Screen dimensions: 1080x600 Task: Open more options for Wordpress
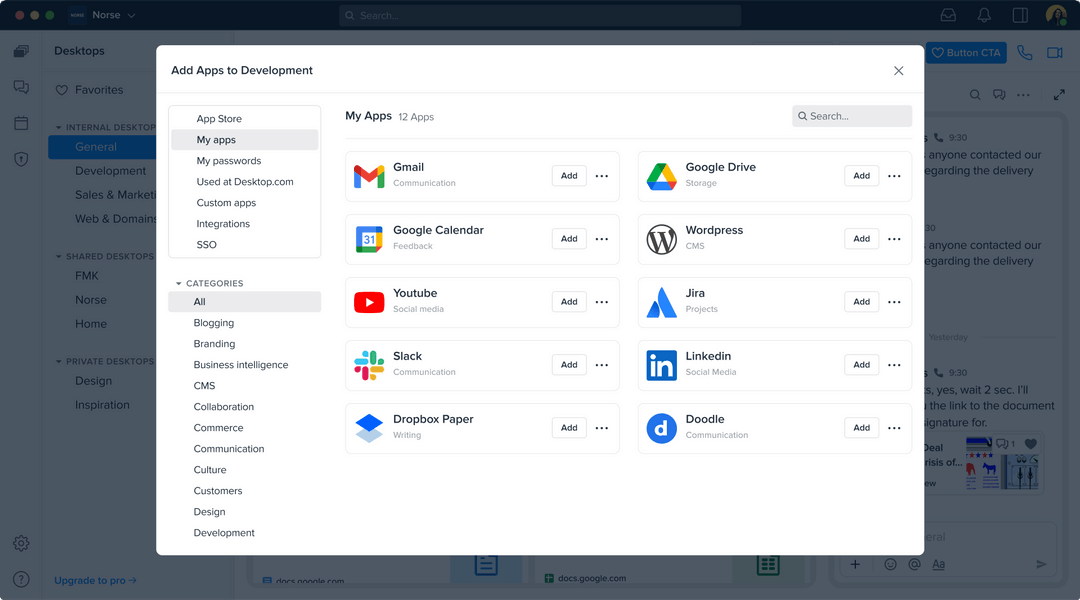click(894, 239)
